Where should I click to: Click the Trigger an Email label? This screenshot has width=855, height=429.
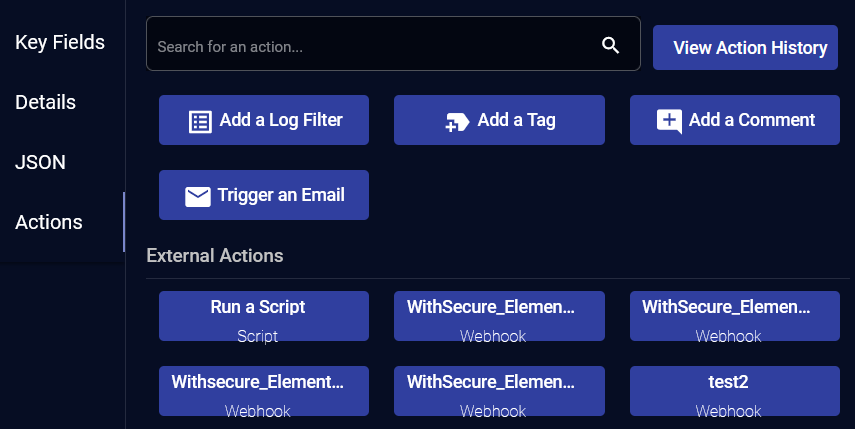pyautogui.click(x=281, y=195)
